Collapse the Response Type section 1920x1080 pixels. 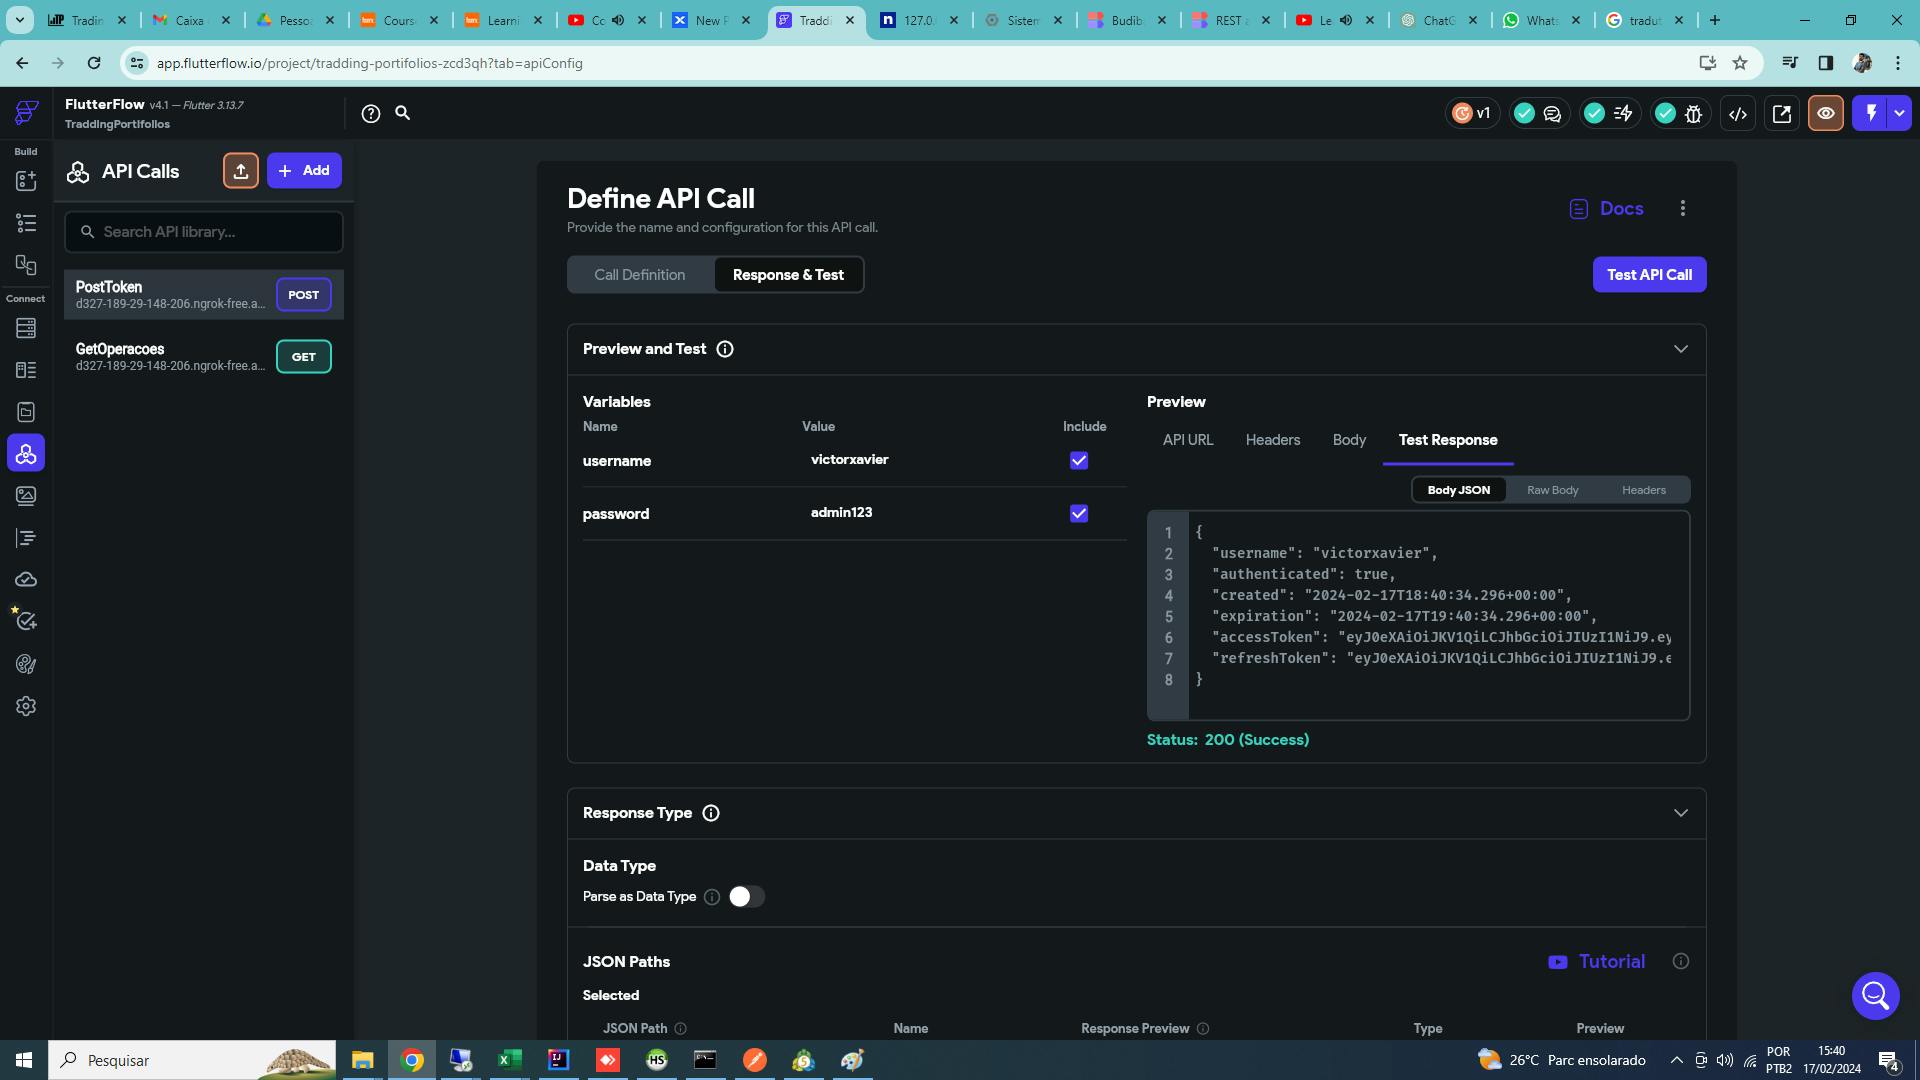coord(1680,813)
